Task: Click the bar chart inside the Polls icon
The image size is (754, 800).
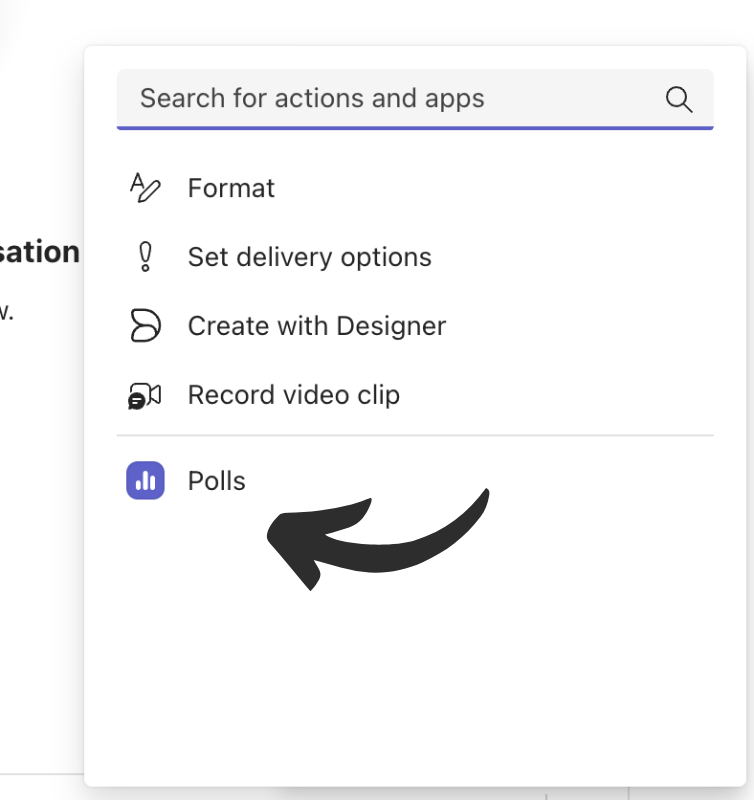Action: [x=144, y=480]
